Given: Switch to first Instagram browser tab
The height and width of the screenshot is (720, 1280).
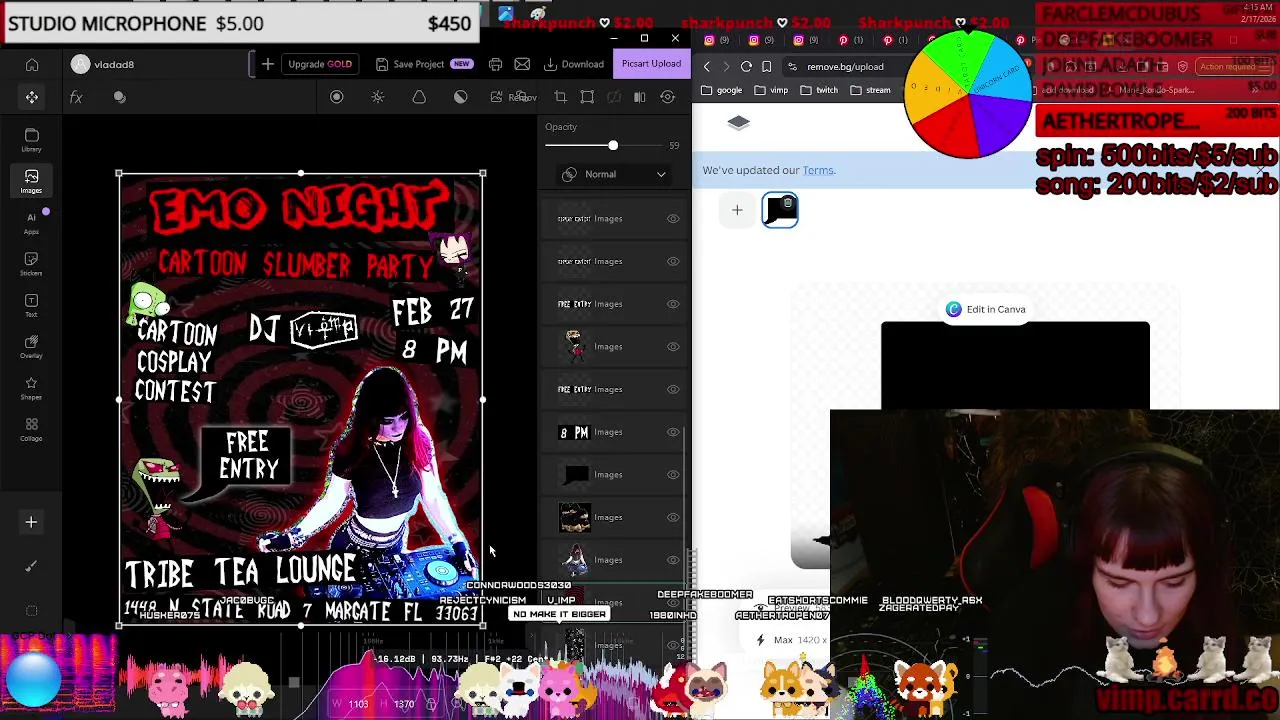Looking at the screenshot, I should (x=715, y=40).
